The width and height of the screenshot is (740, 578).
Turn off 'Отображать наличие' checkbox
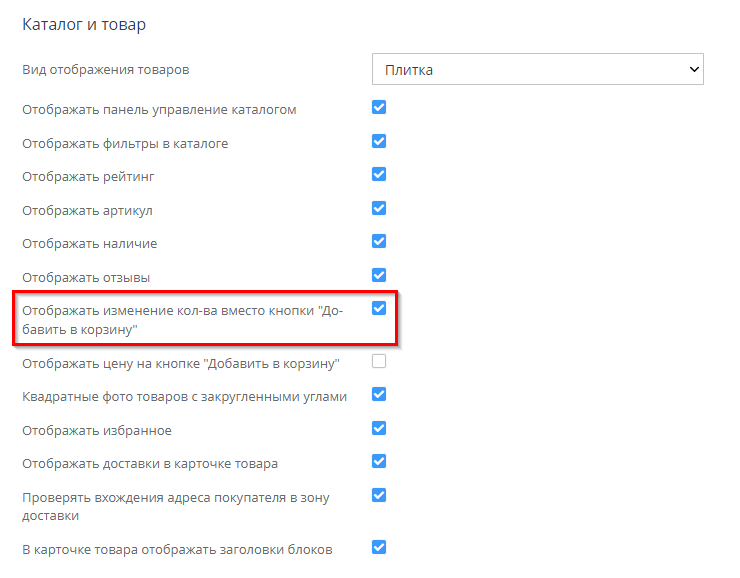coord(379,241)
